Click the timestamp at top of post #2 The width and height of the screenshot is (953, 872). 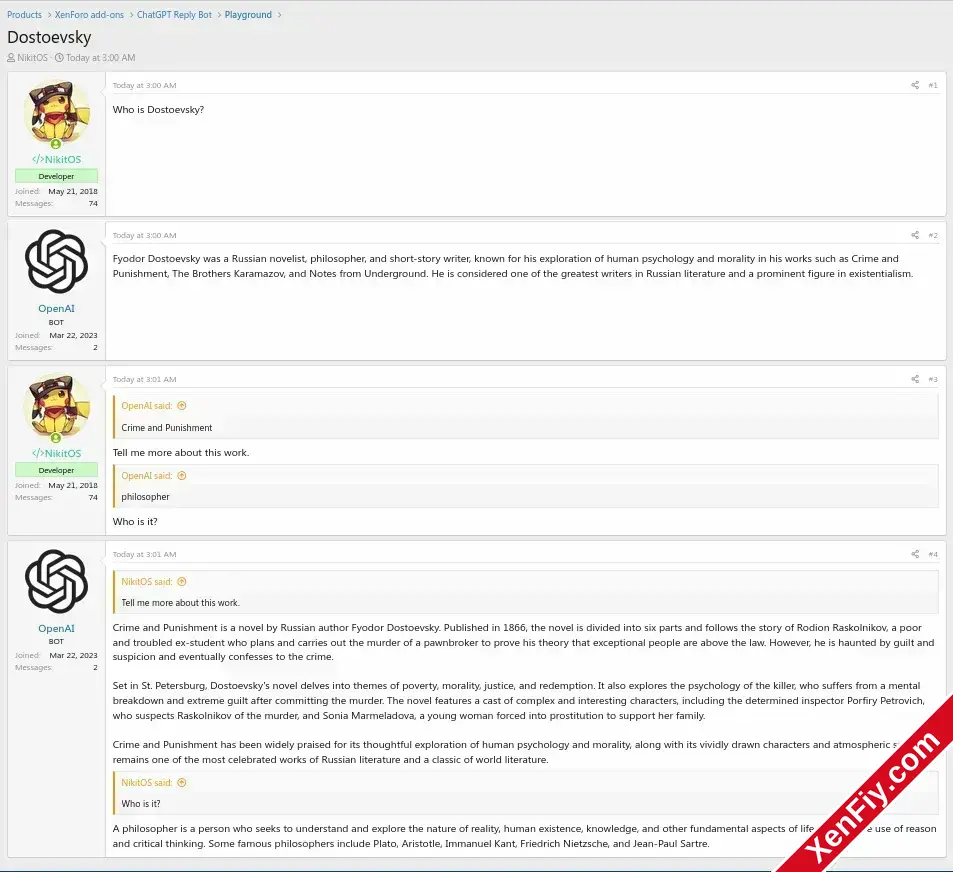[145, 235]
